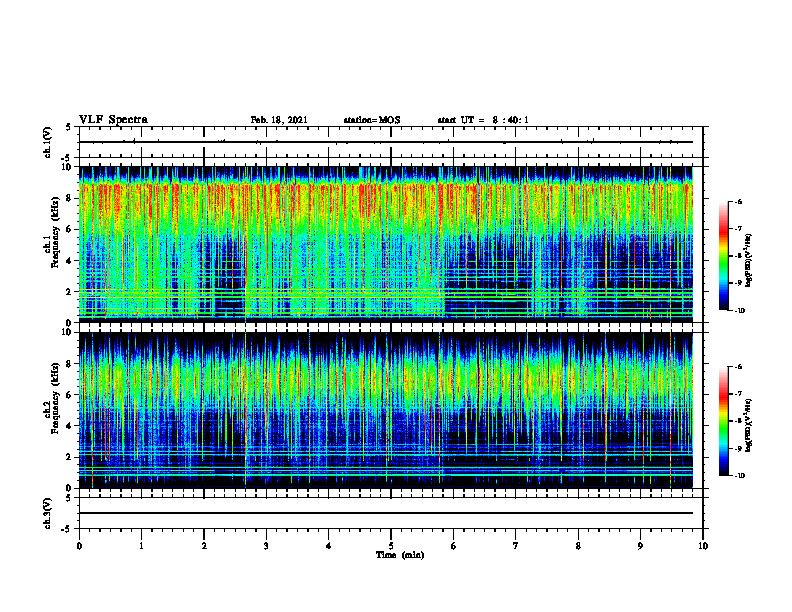792x612 pixels.
Task: Click the ch.1 voltage waveform trace
Action: tap(386, 142)
